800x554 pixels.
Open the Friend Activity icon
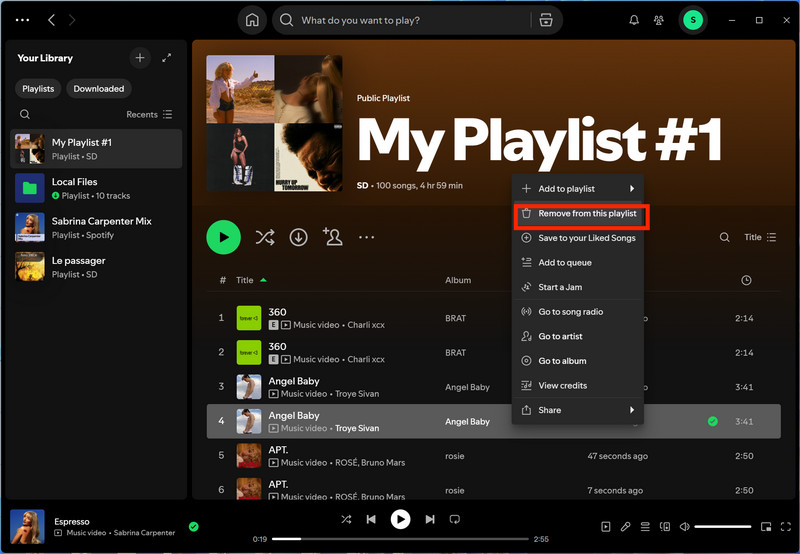point(659,20)
